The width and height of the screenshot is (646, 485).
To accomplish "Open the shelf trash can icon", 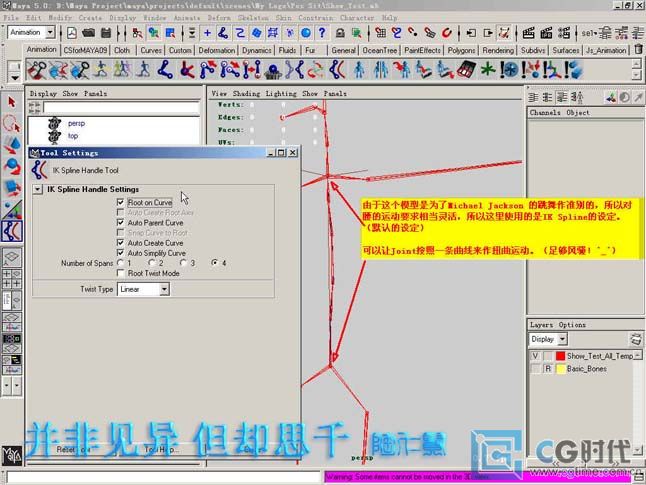I will pos(638,49).
